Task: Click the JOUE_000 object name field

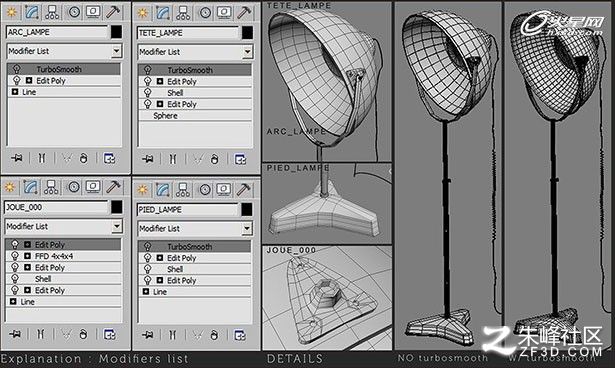Action: point(56,207)
